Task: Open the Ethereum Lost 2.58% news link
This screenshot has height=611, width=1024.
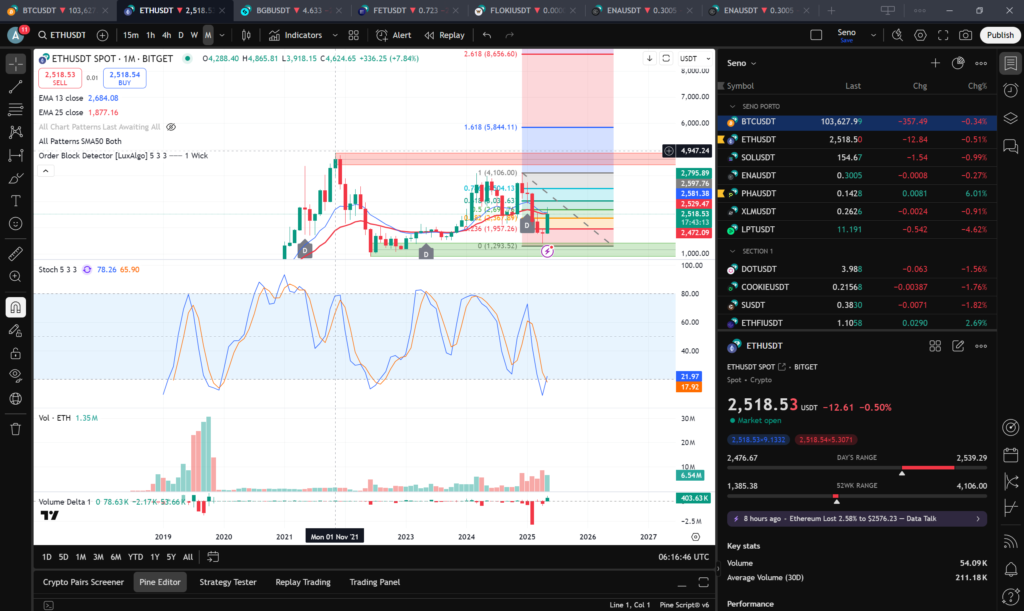Action: coord(857,518)
